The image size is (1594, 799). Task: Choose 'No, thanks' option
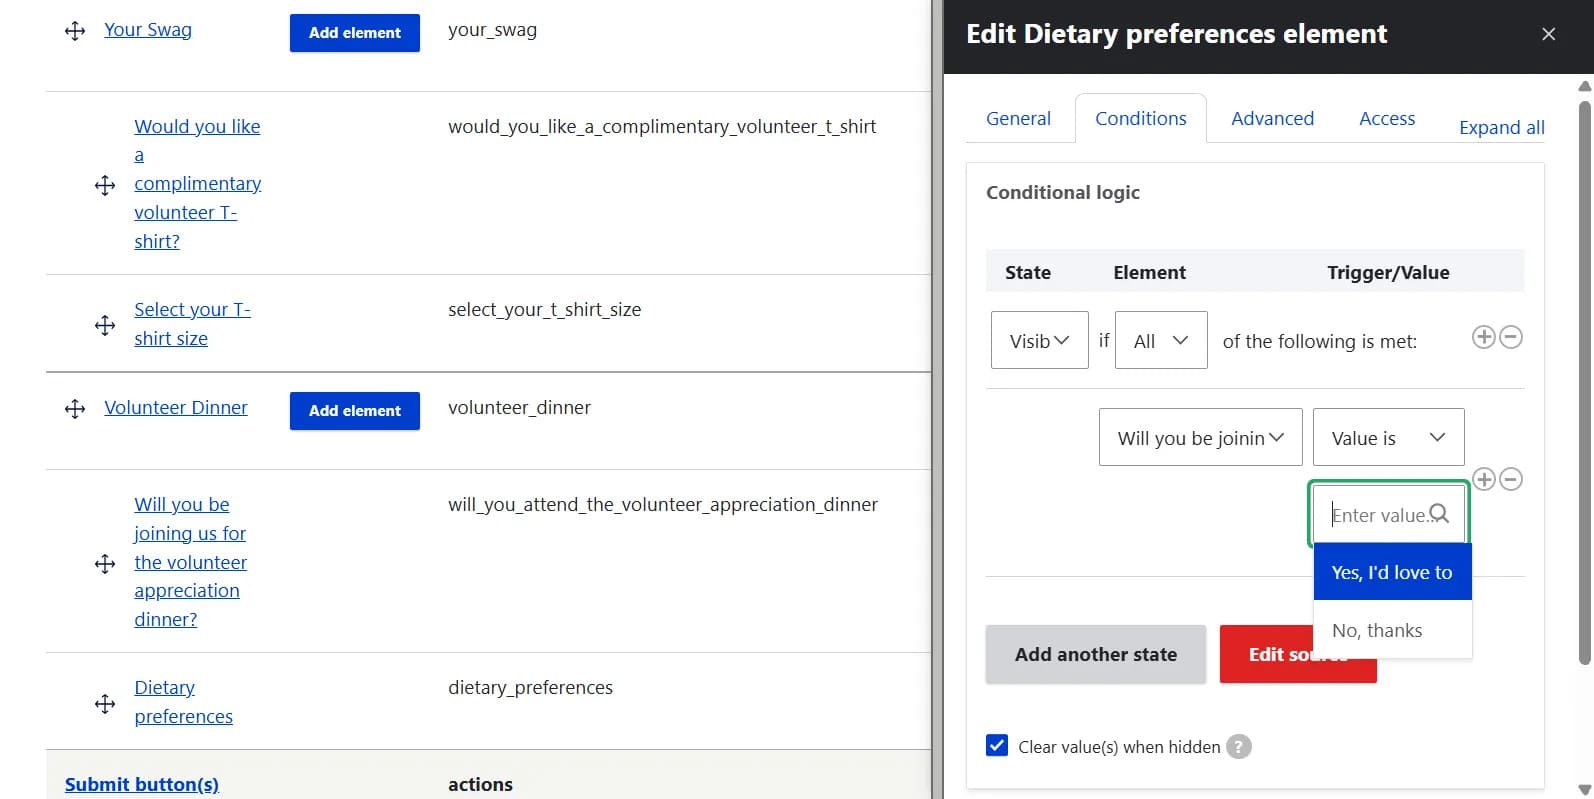tap(1392, 630)
